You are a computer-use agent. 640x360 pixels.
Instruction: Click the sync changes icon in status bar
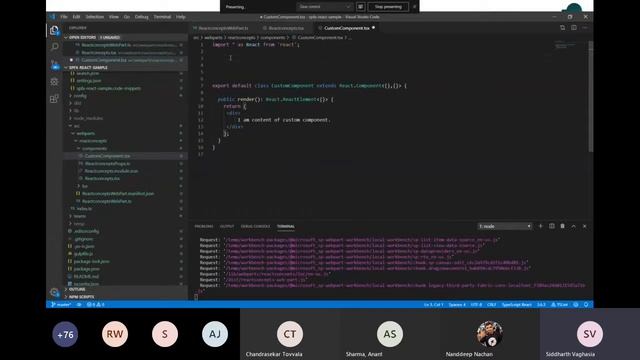[x=79, y=304]
